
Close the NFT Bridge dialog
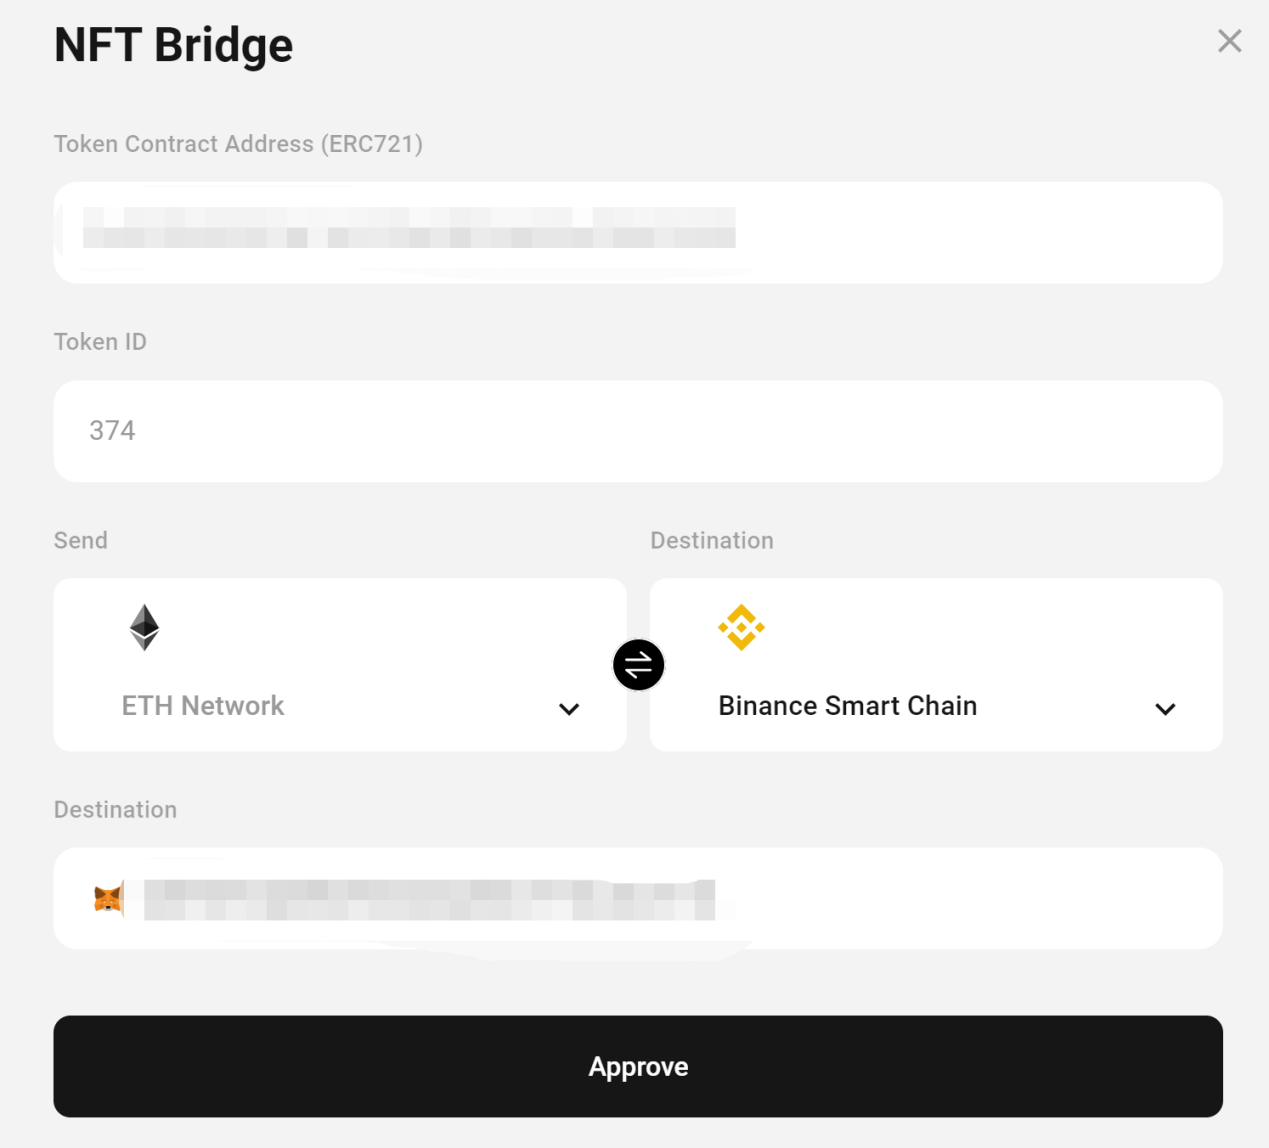click(x=1229, y=41)
